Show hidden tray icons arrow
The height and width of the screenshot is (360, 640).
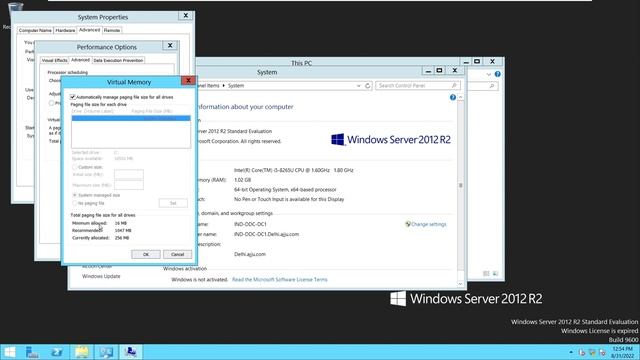[571, 352]
